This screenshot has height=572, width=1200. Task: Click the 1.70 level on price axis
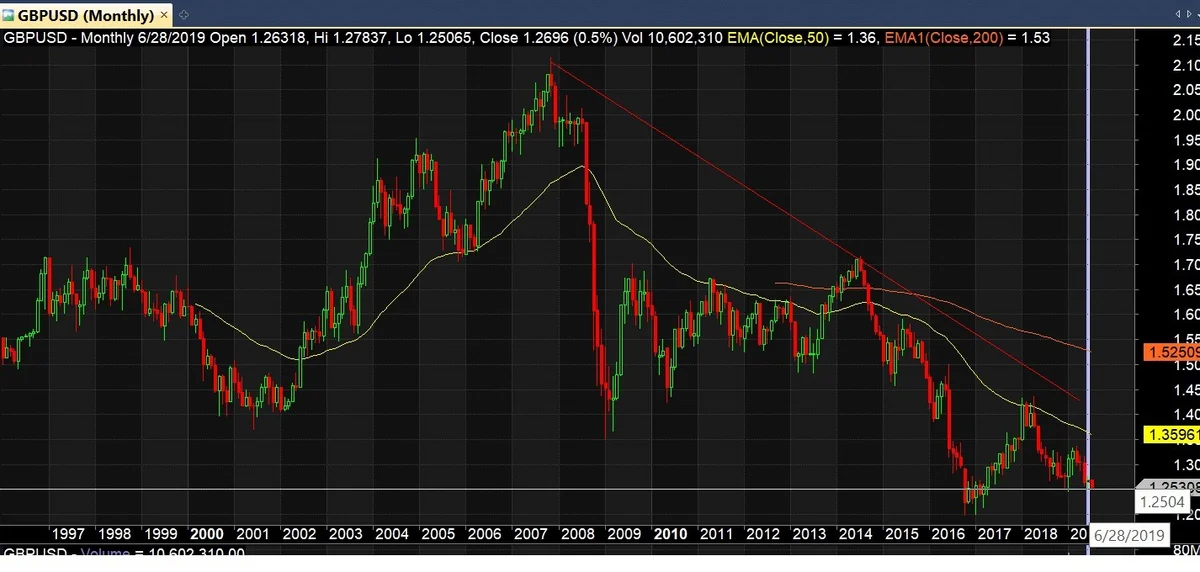tap(1175, 264)
